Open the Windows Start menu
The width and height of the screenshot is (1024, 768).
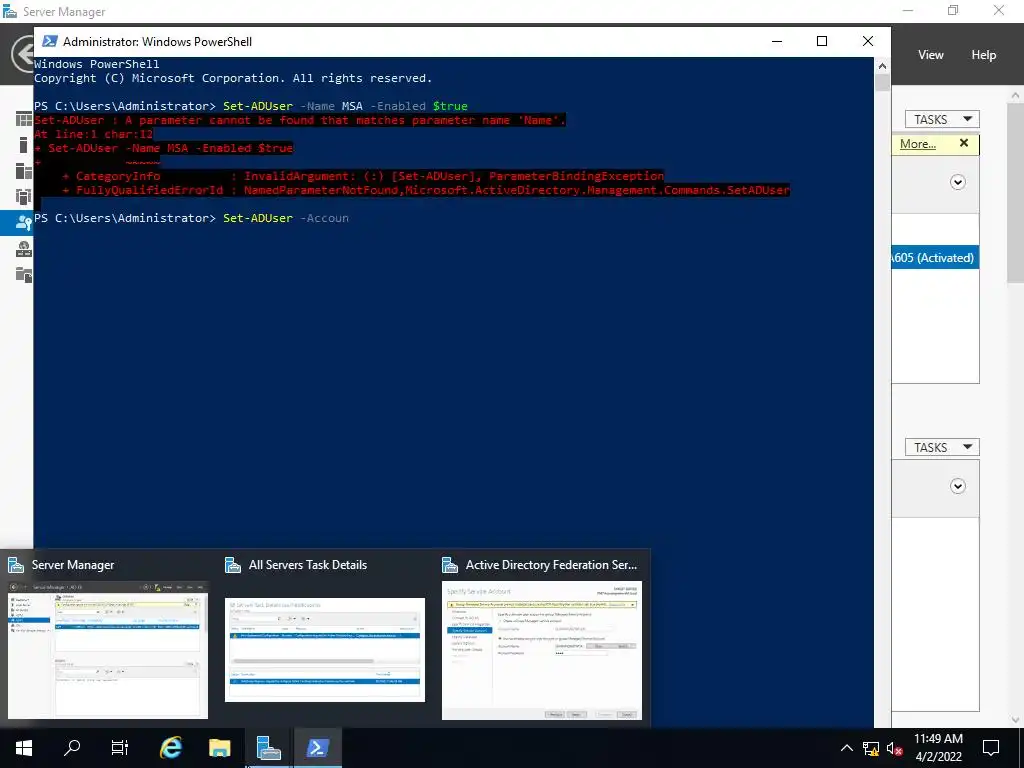[24, 748]
